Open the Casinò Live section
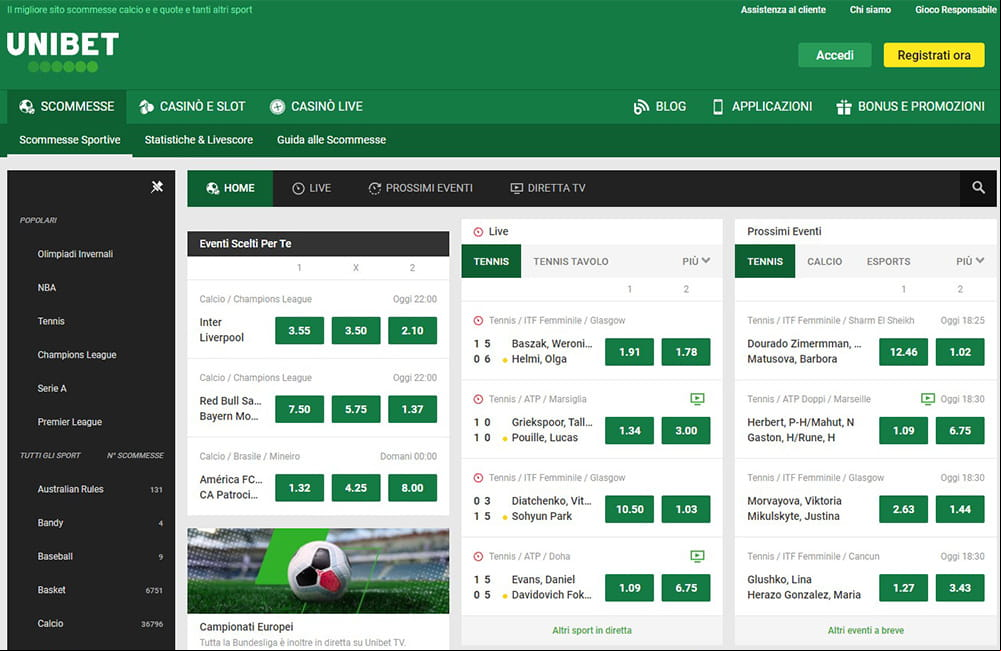This screenshot has height=651, width=1001. [x=316, y=107]
